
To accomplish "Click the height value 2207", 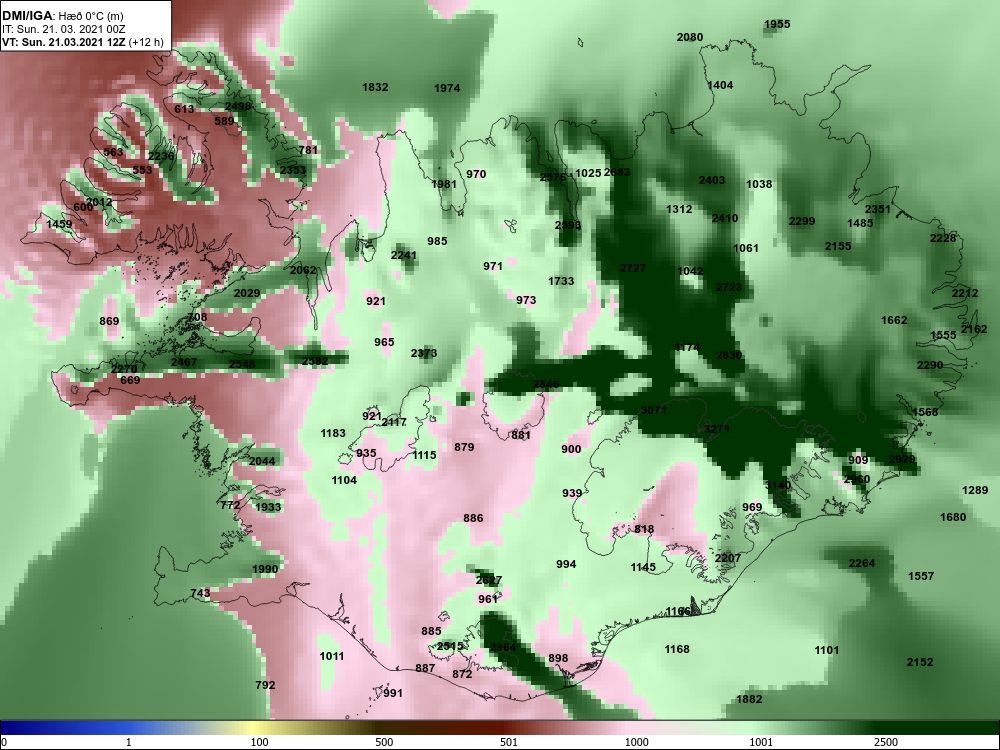I will [x=728, y=557].
